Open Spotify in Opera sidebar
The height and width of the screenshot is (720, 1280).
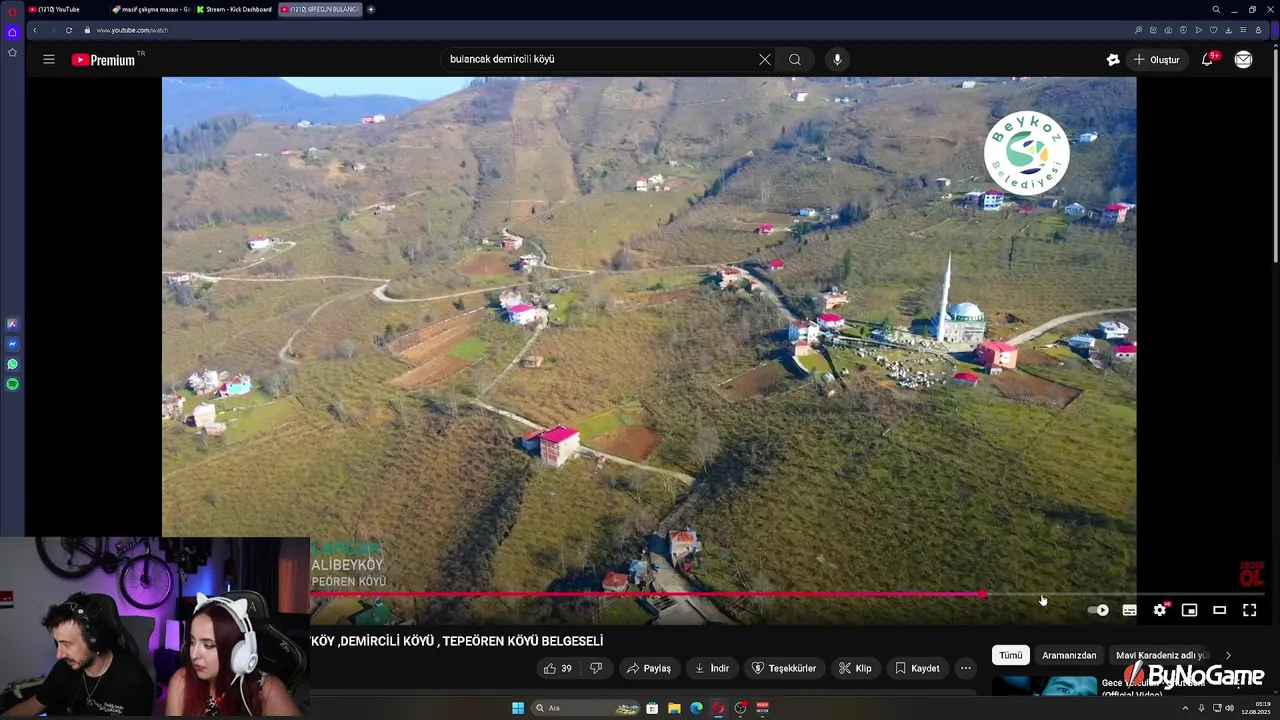pyautogui.click(x=12, y=384)
